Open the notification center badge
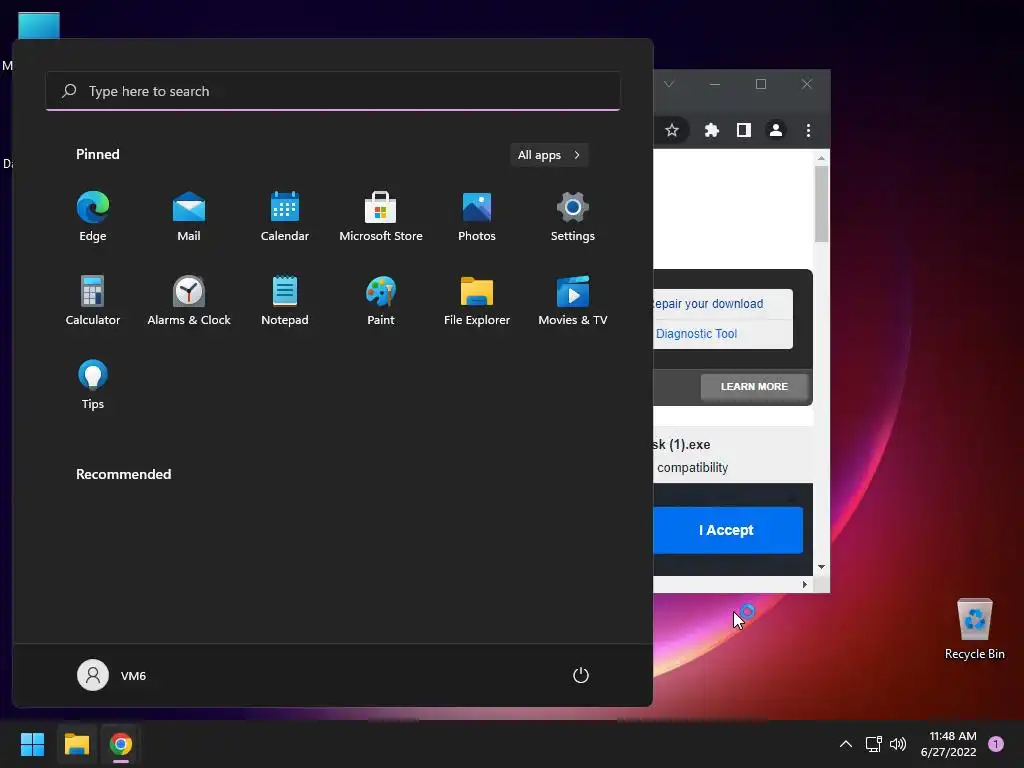The height and width of the screenshot is (768, 1024). click(x=996, y=744)
